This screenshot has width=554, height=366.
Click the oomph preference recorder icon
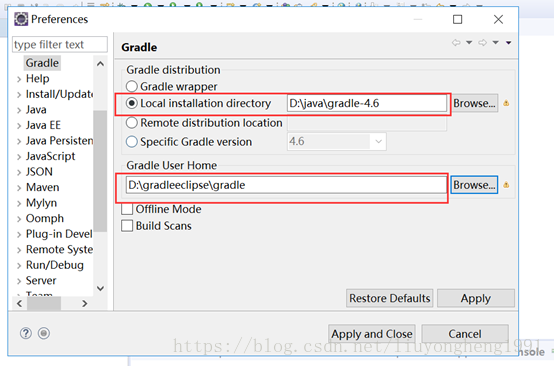pyautogui.click(x=44, y=333)
